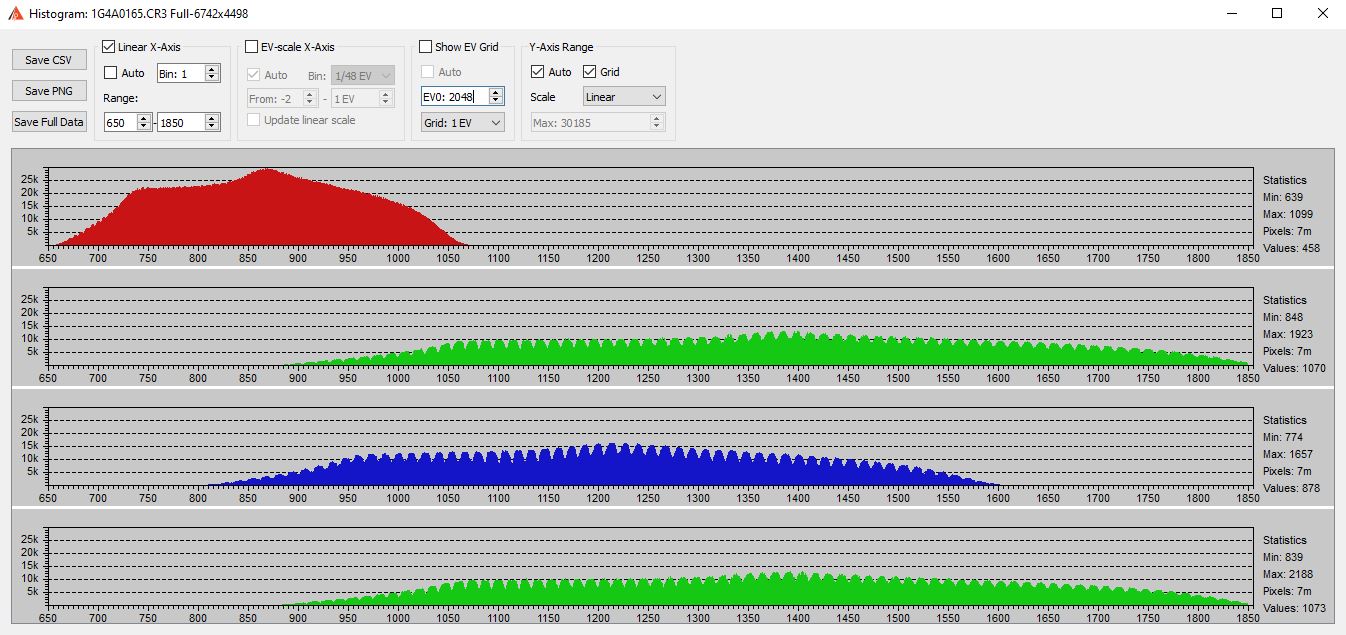This screenshot has width=1346, height=635.
Task: Maximize the histogram window
Action: (1277, 14)
